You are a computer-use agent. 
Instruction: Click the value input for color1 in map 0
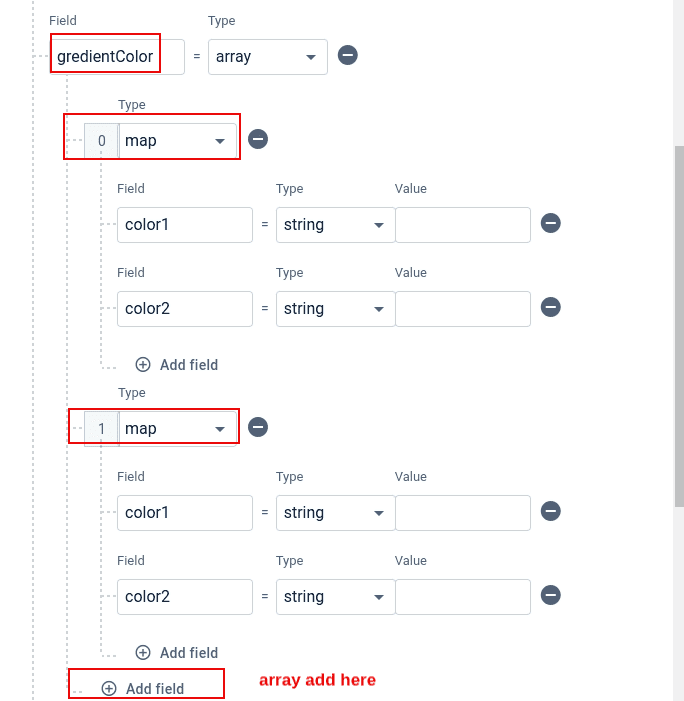click(x=463, y=225)
